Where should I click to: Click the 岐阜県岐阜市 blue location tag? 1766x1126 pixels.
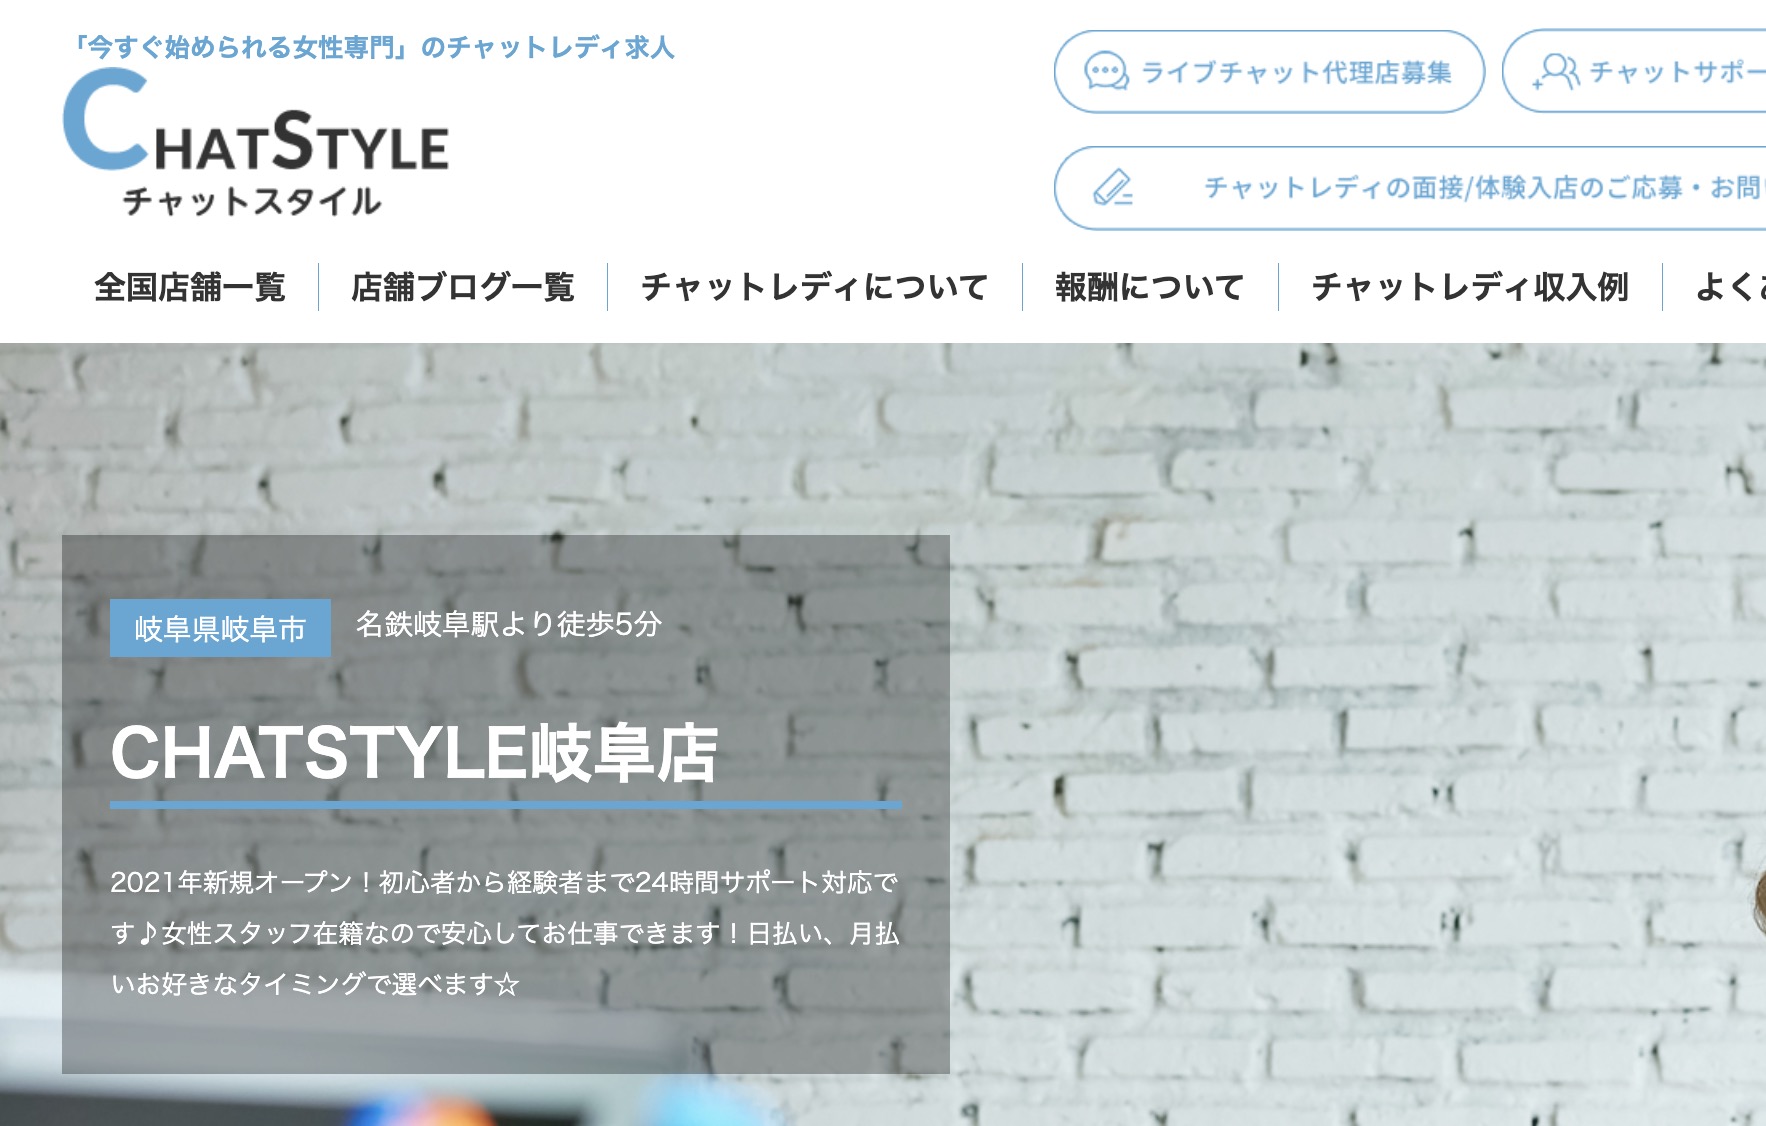pos(220,628)
